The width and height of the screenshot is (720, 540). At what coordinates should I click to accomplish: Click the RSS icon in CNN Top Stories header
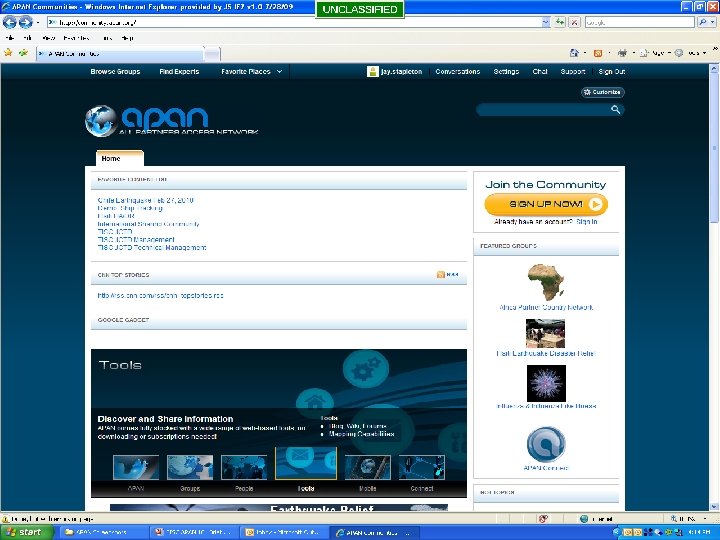[441, 275]
